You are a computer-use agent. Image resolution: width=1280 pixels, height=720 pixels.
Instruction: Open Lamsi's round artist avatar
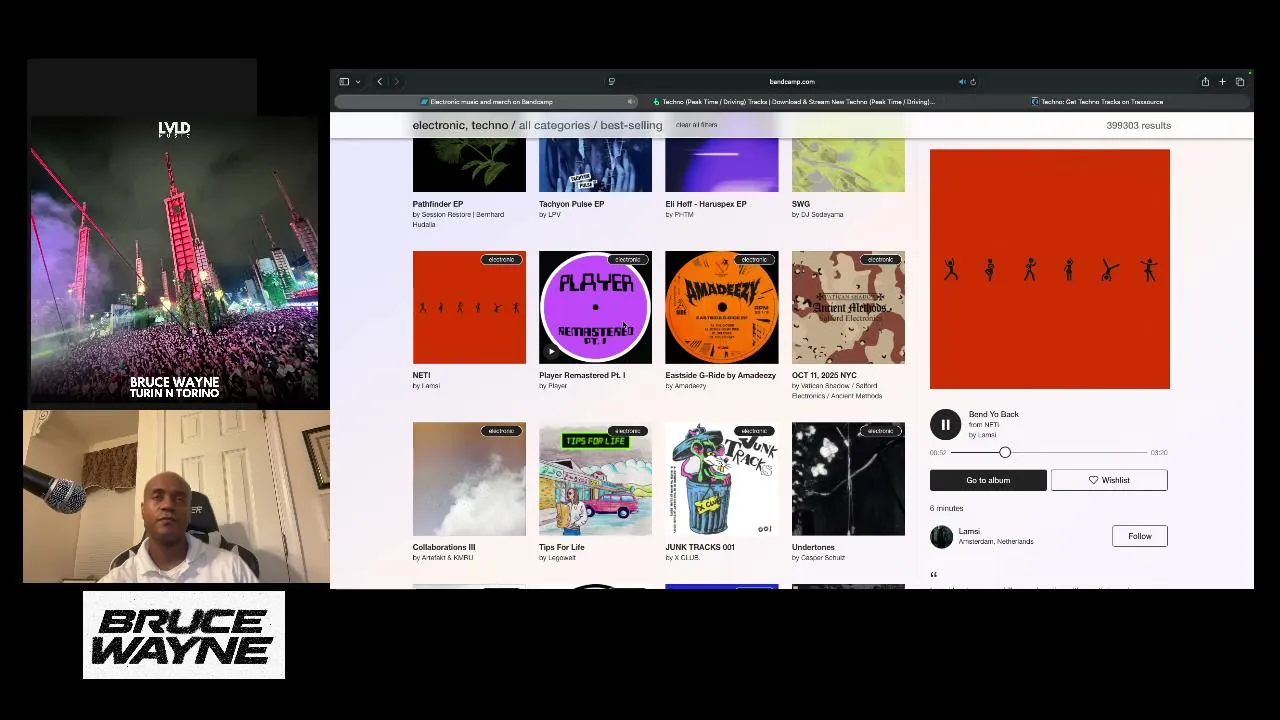click(x=942, y=537)
